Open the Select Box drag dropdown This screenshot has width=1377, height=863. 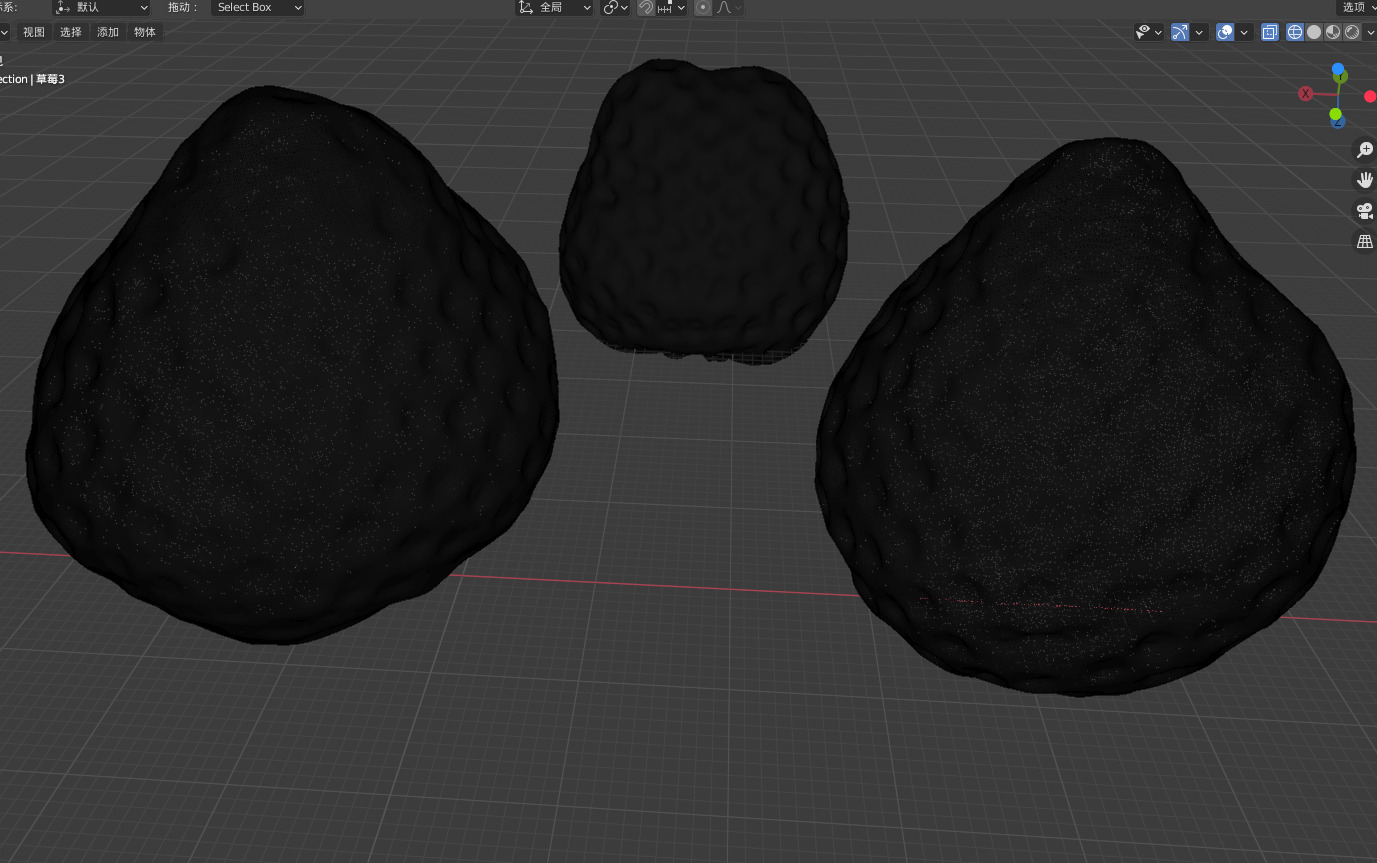[x=258, y=7]
